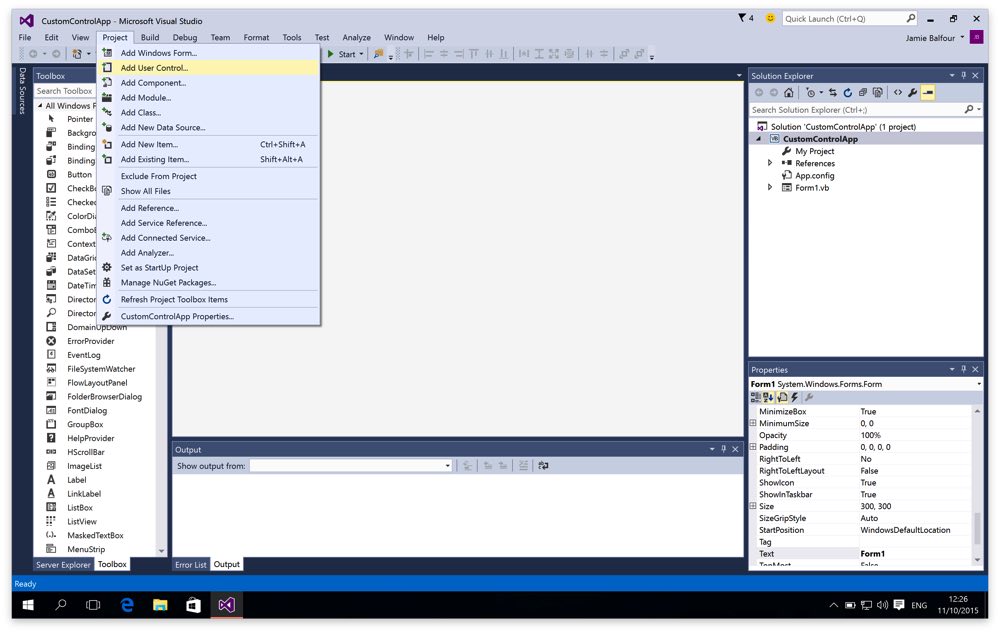Expand the MinimumSize property

(x=753, y=423)
